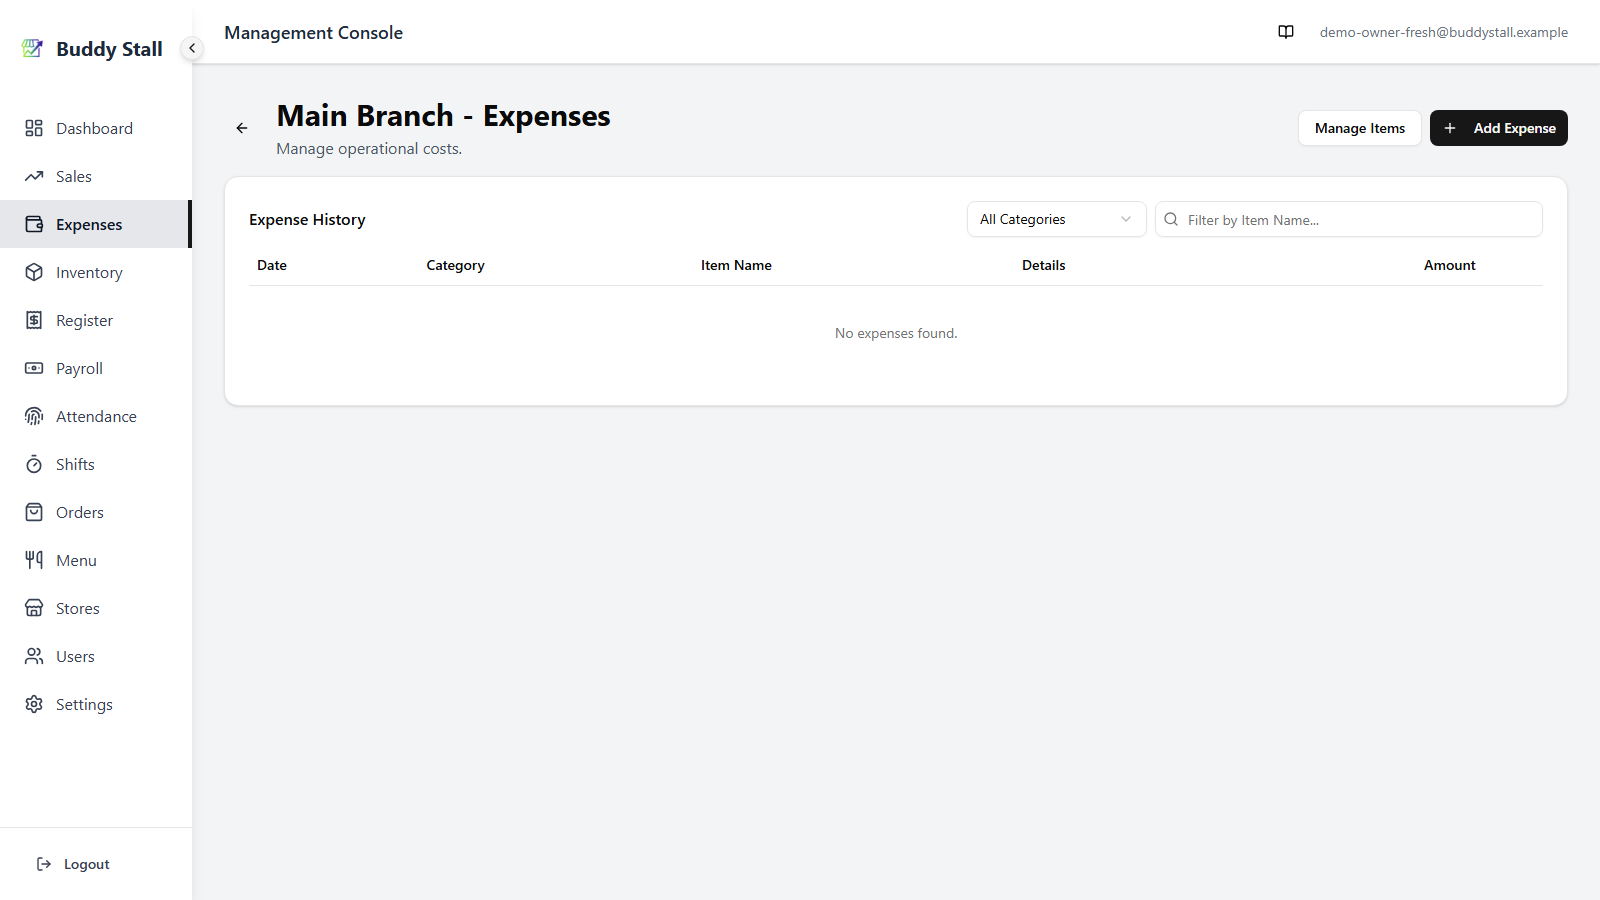Screen dimensions: 1600x900
Task: Click the Add Expense button
Action: [x=1499, y=128]
